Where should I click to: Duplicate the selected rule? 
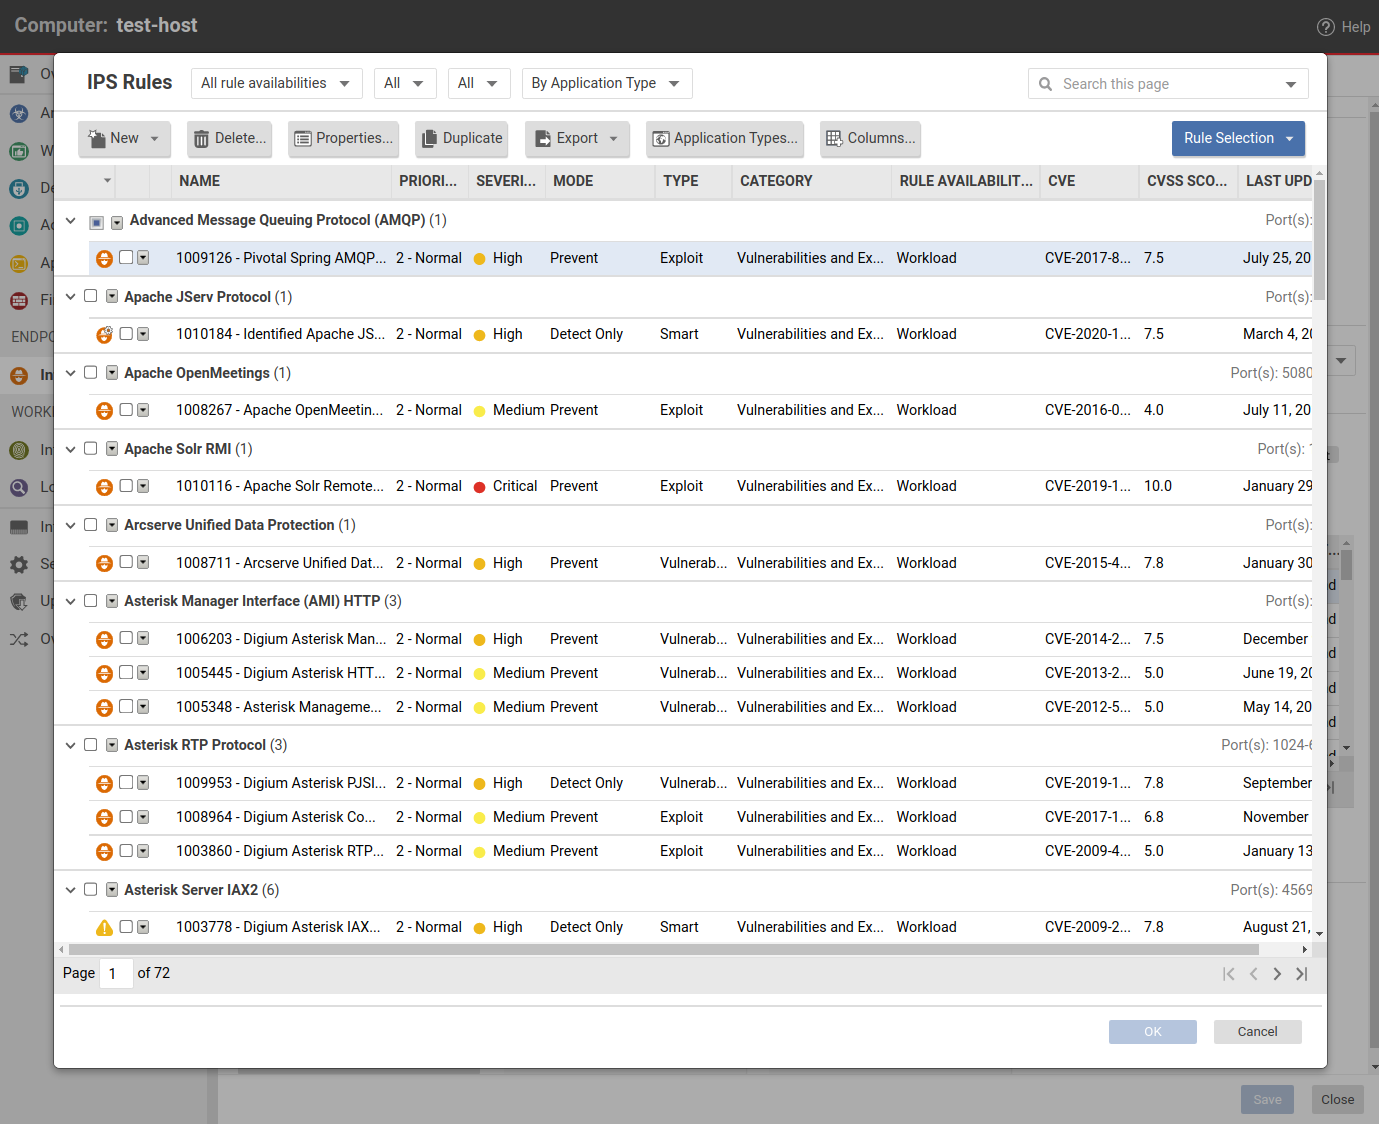(462, 139)
